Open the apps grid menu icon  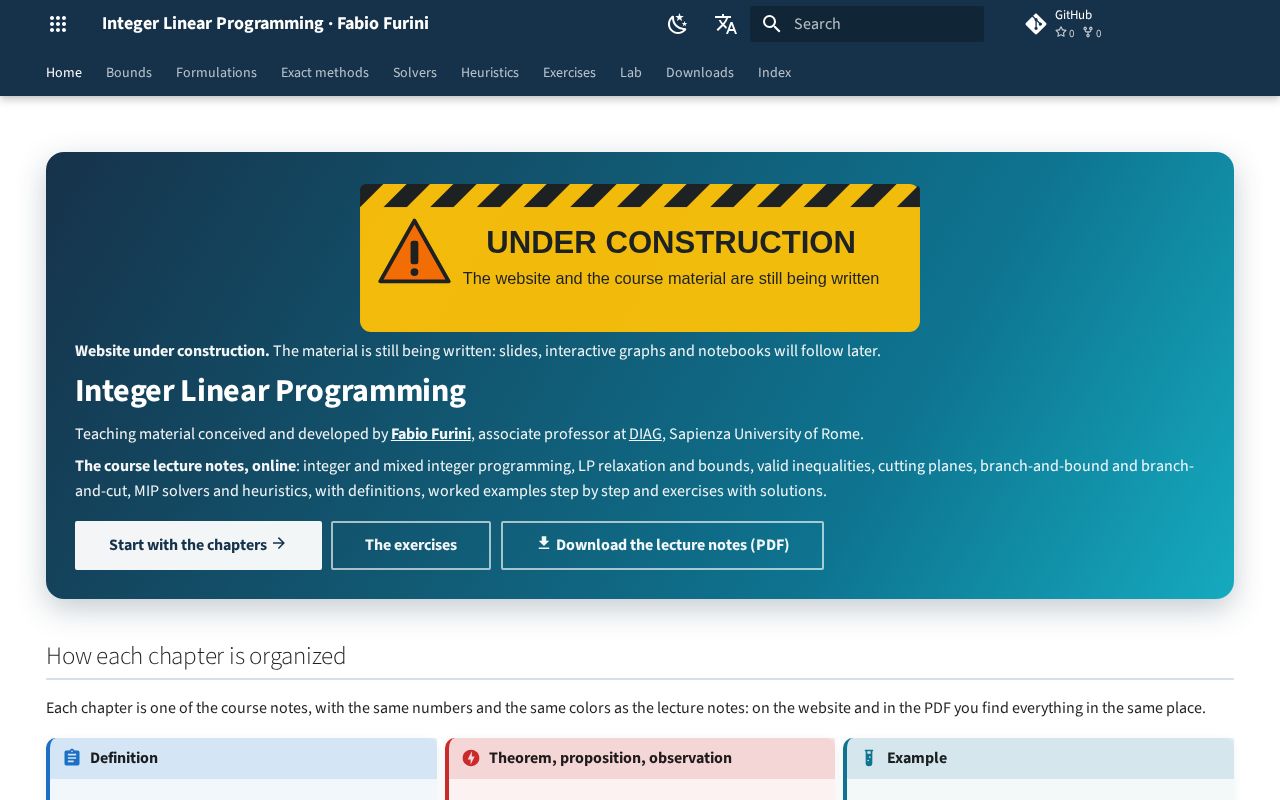click(58, 24)
